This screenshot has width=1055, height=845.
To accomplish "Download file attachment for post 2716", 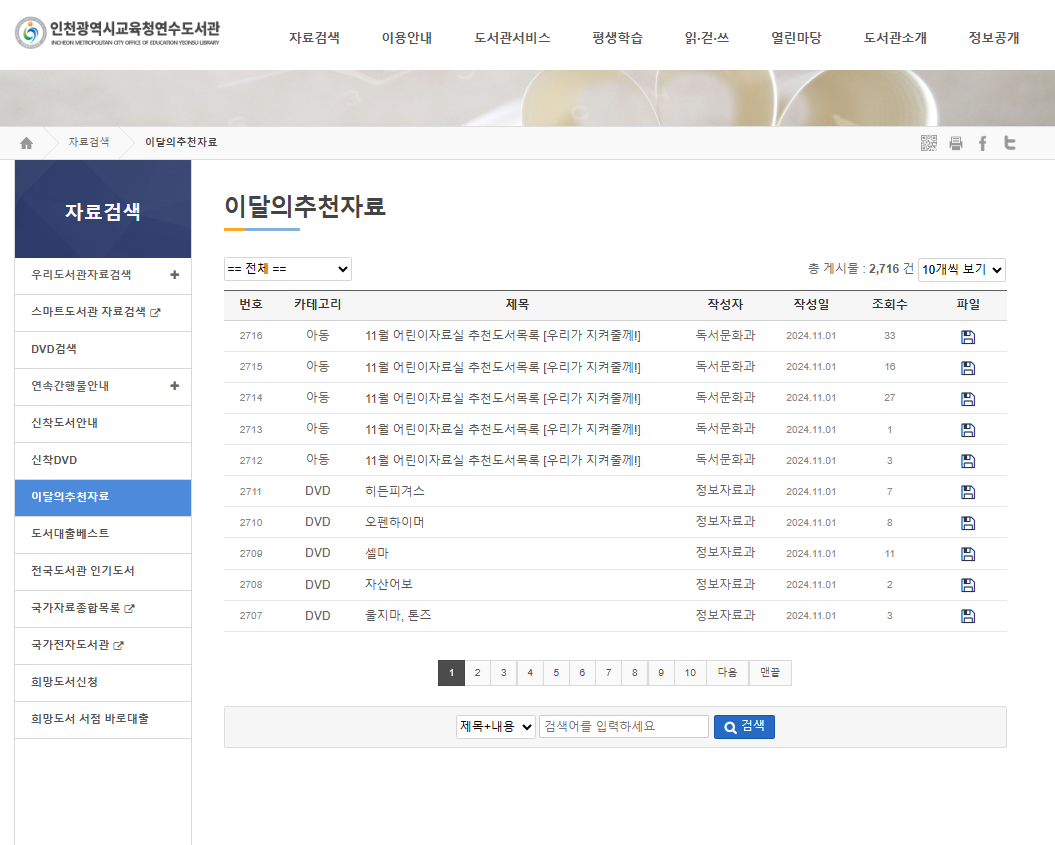I will pos(967,337).
